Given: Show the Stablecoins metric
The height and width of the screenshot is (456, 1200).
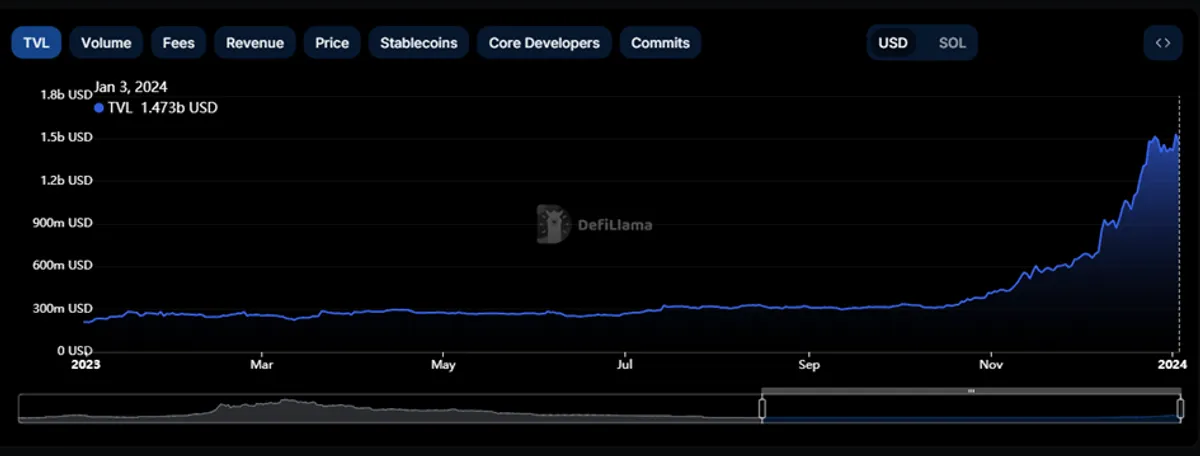Looking at the screenshot, I should point(419,43).
